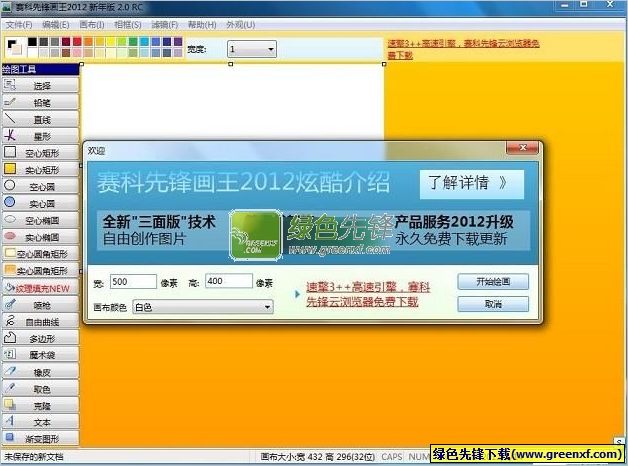Click the 宽 width field showing 500
Screen dimensions: 628x466
coord(133,281)
